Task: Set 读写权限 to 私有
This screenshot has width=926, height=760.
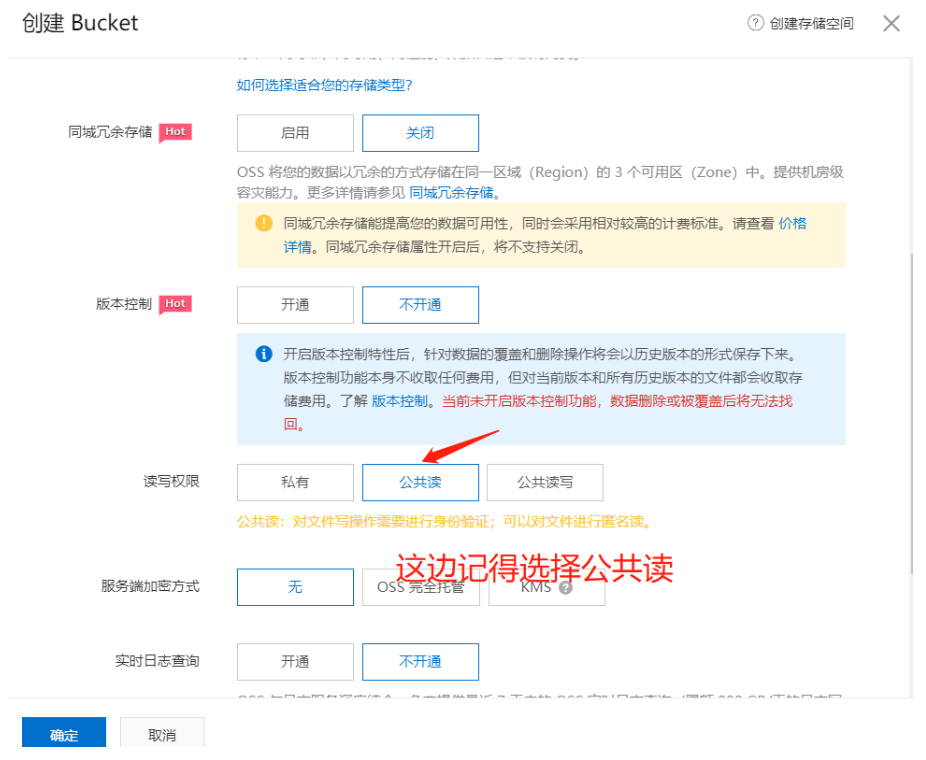Action: pyautogui.click(x=295, y=482)
